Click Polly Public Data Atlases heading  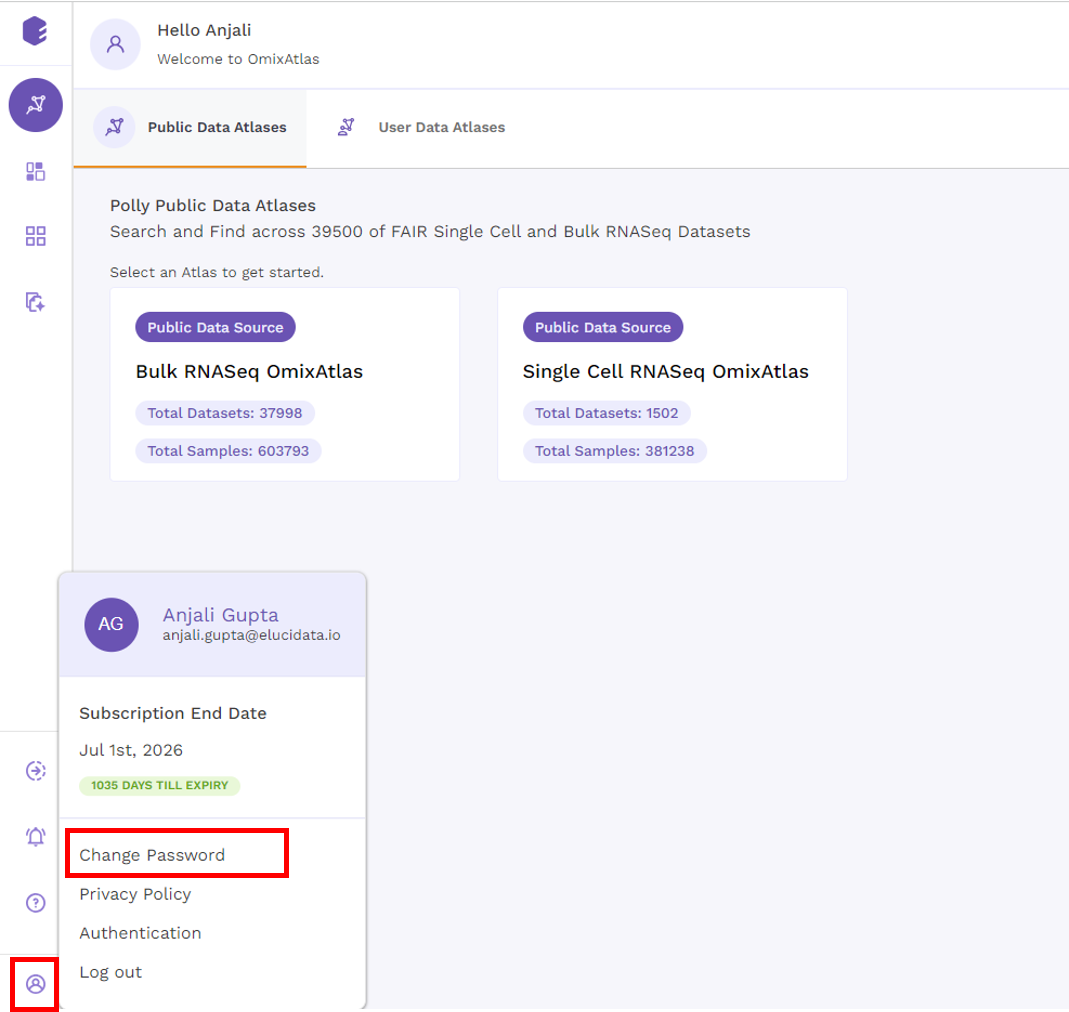point(213,206)
